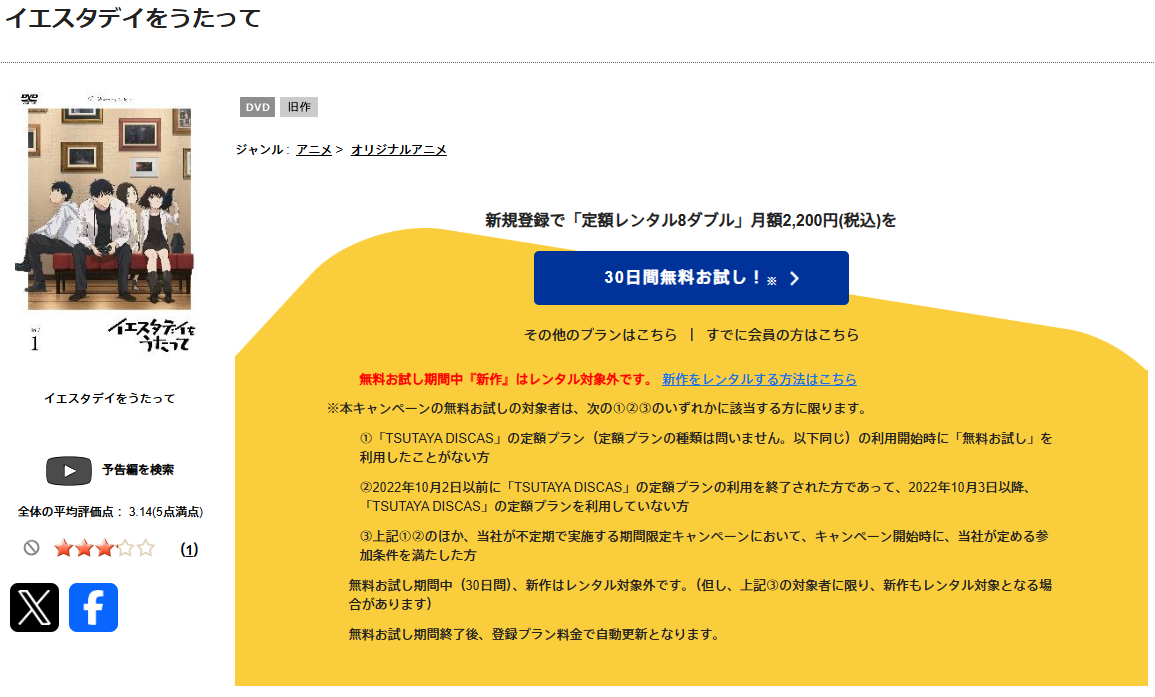This screenshot has height=697, width=1155.
Task: Click the 旧作 tag badge
Action: click(298, 107)
